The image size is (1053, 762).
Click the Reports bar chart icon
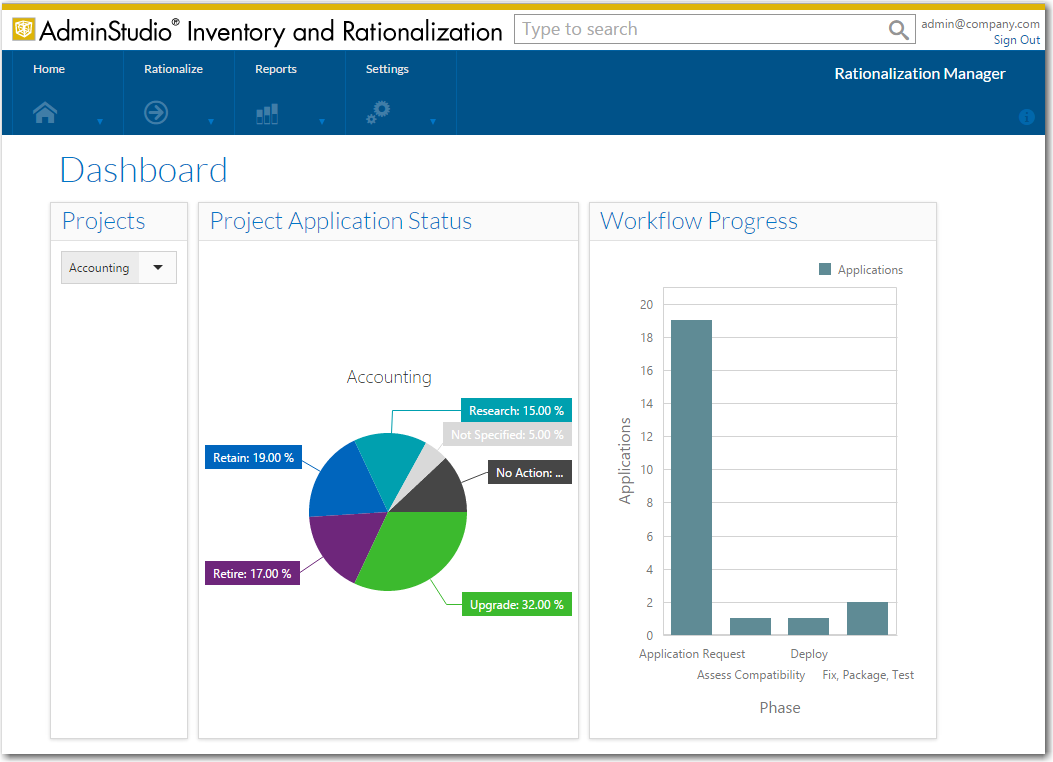pyautogui.click(x=267, y=113)
